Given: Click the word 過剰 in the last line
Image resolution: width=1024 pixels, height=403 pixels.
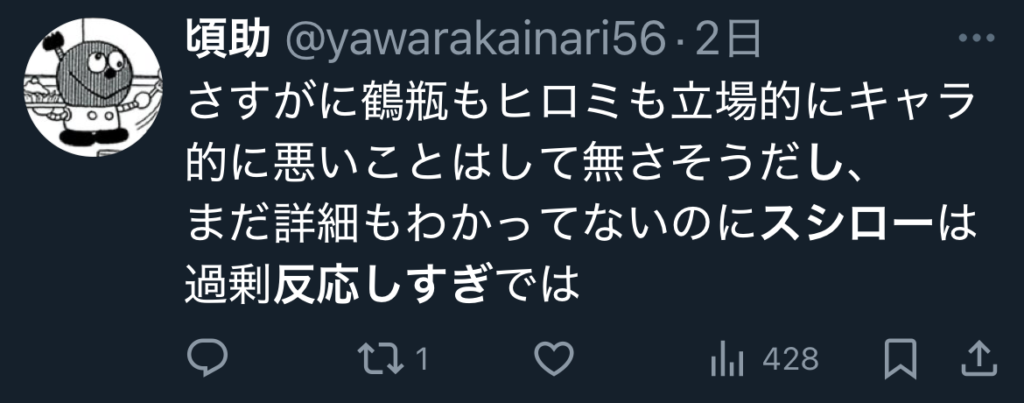Looking at the screenshot, I should click(x=229, y=285).
